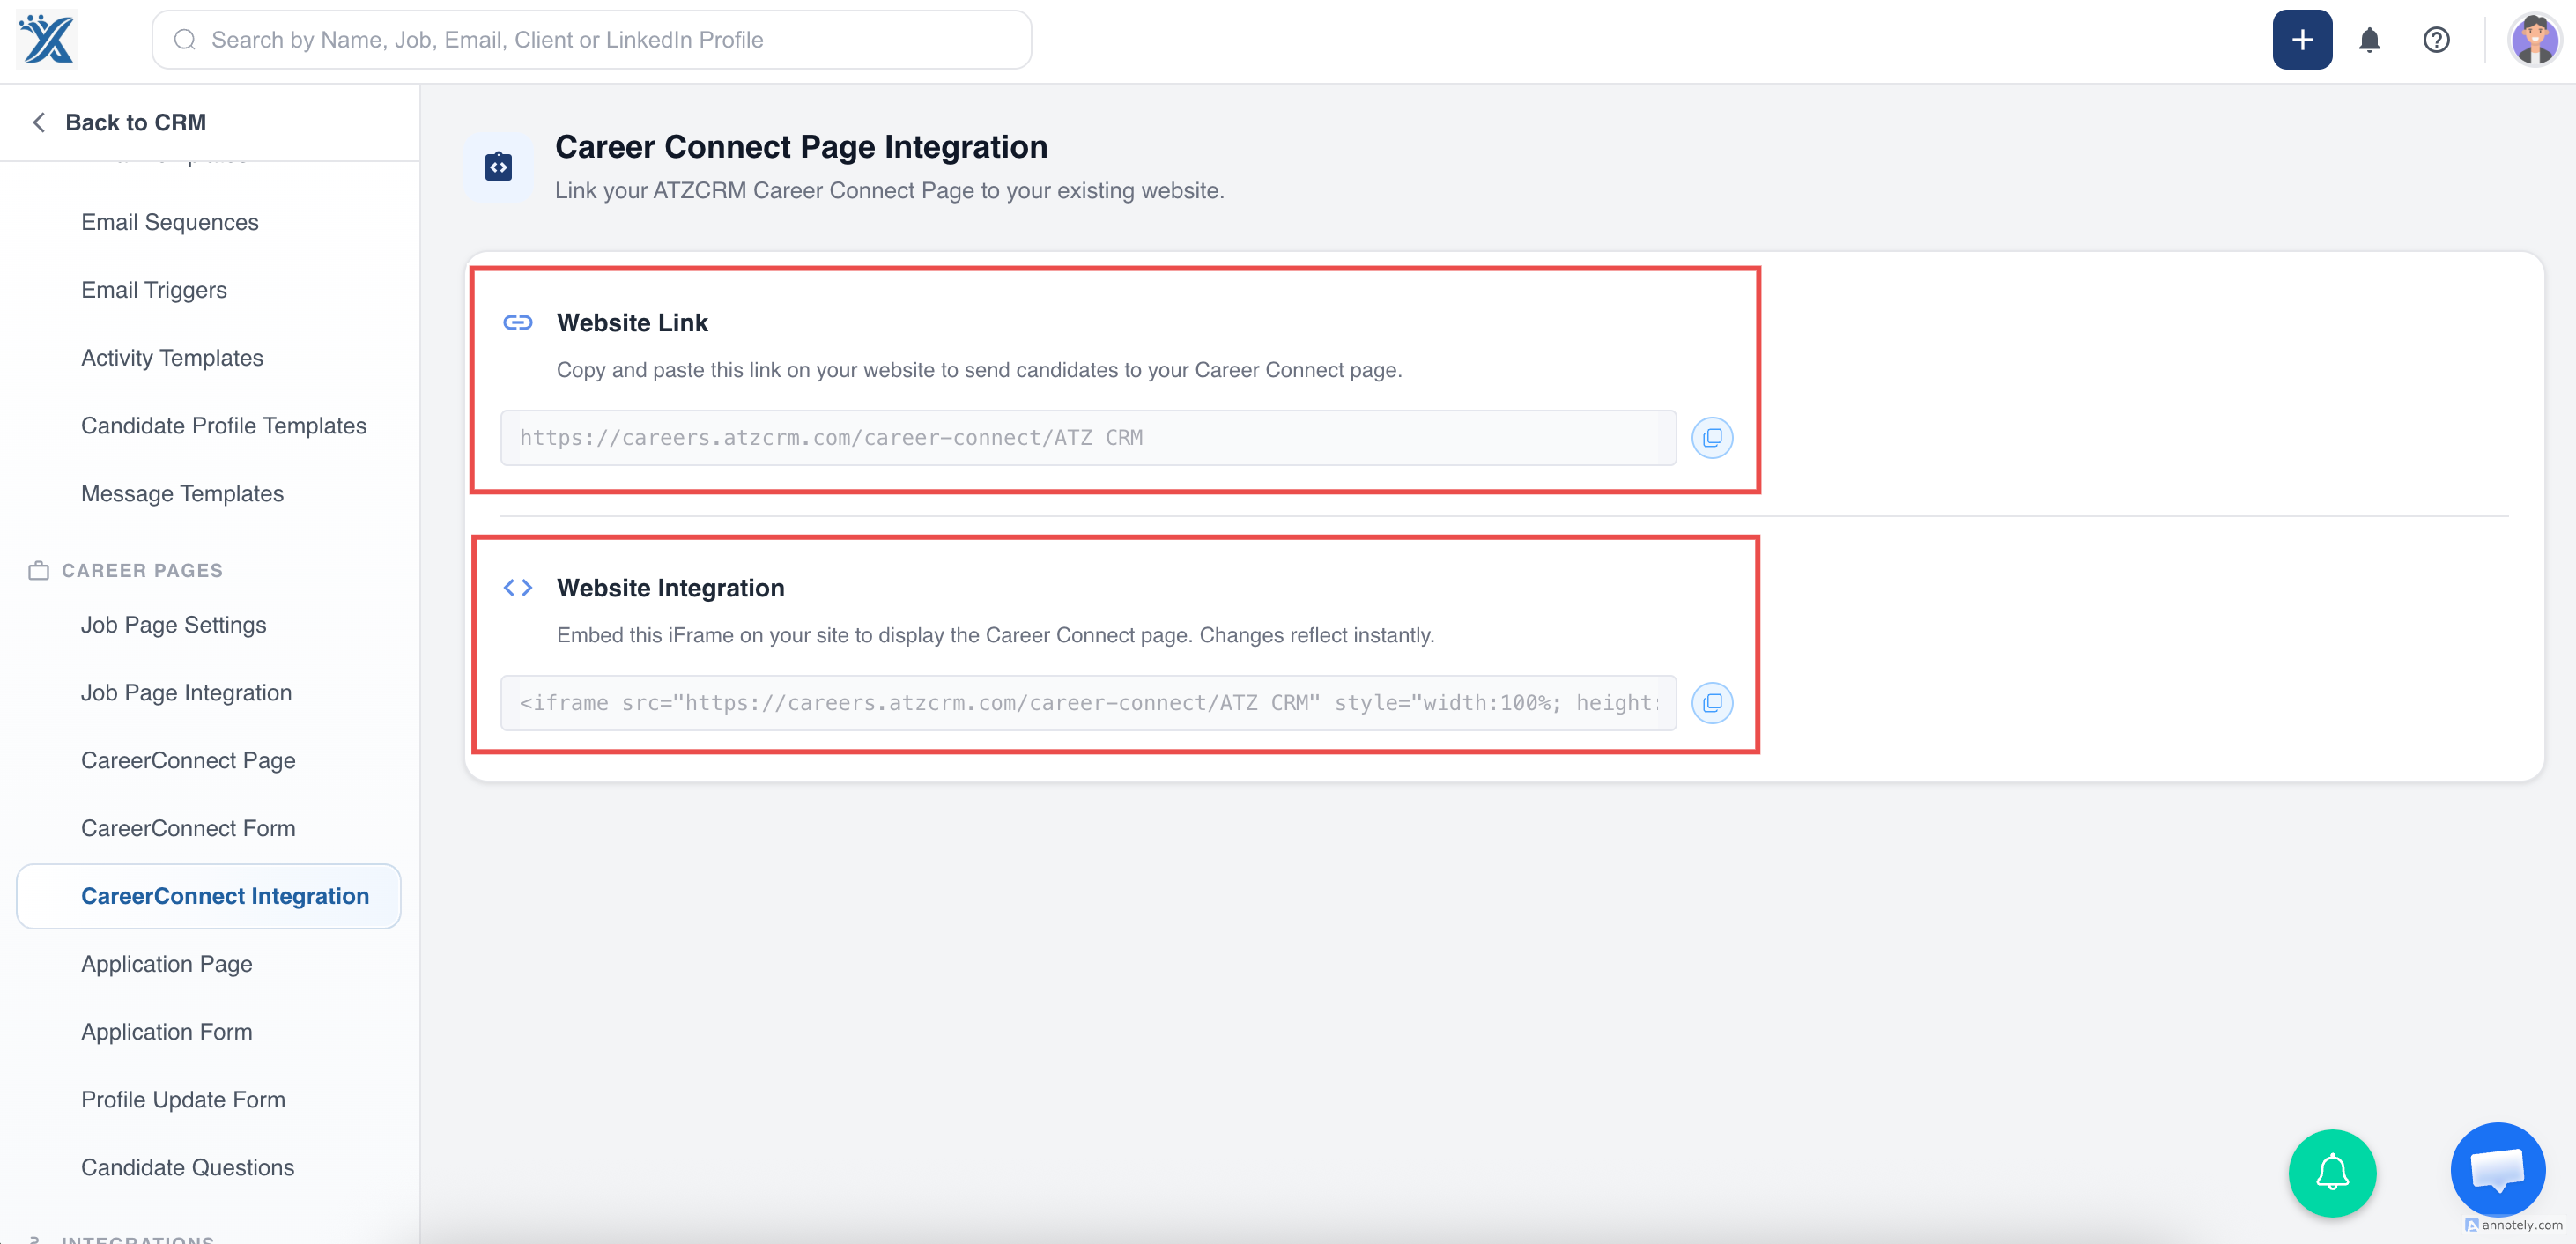The width and height of the screenshot is (2576, 1244).
Task: Go Back to CRM
Action: point(136,122)
